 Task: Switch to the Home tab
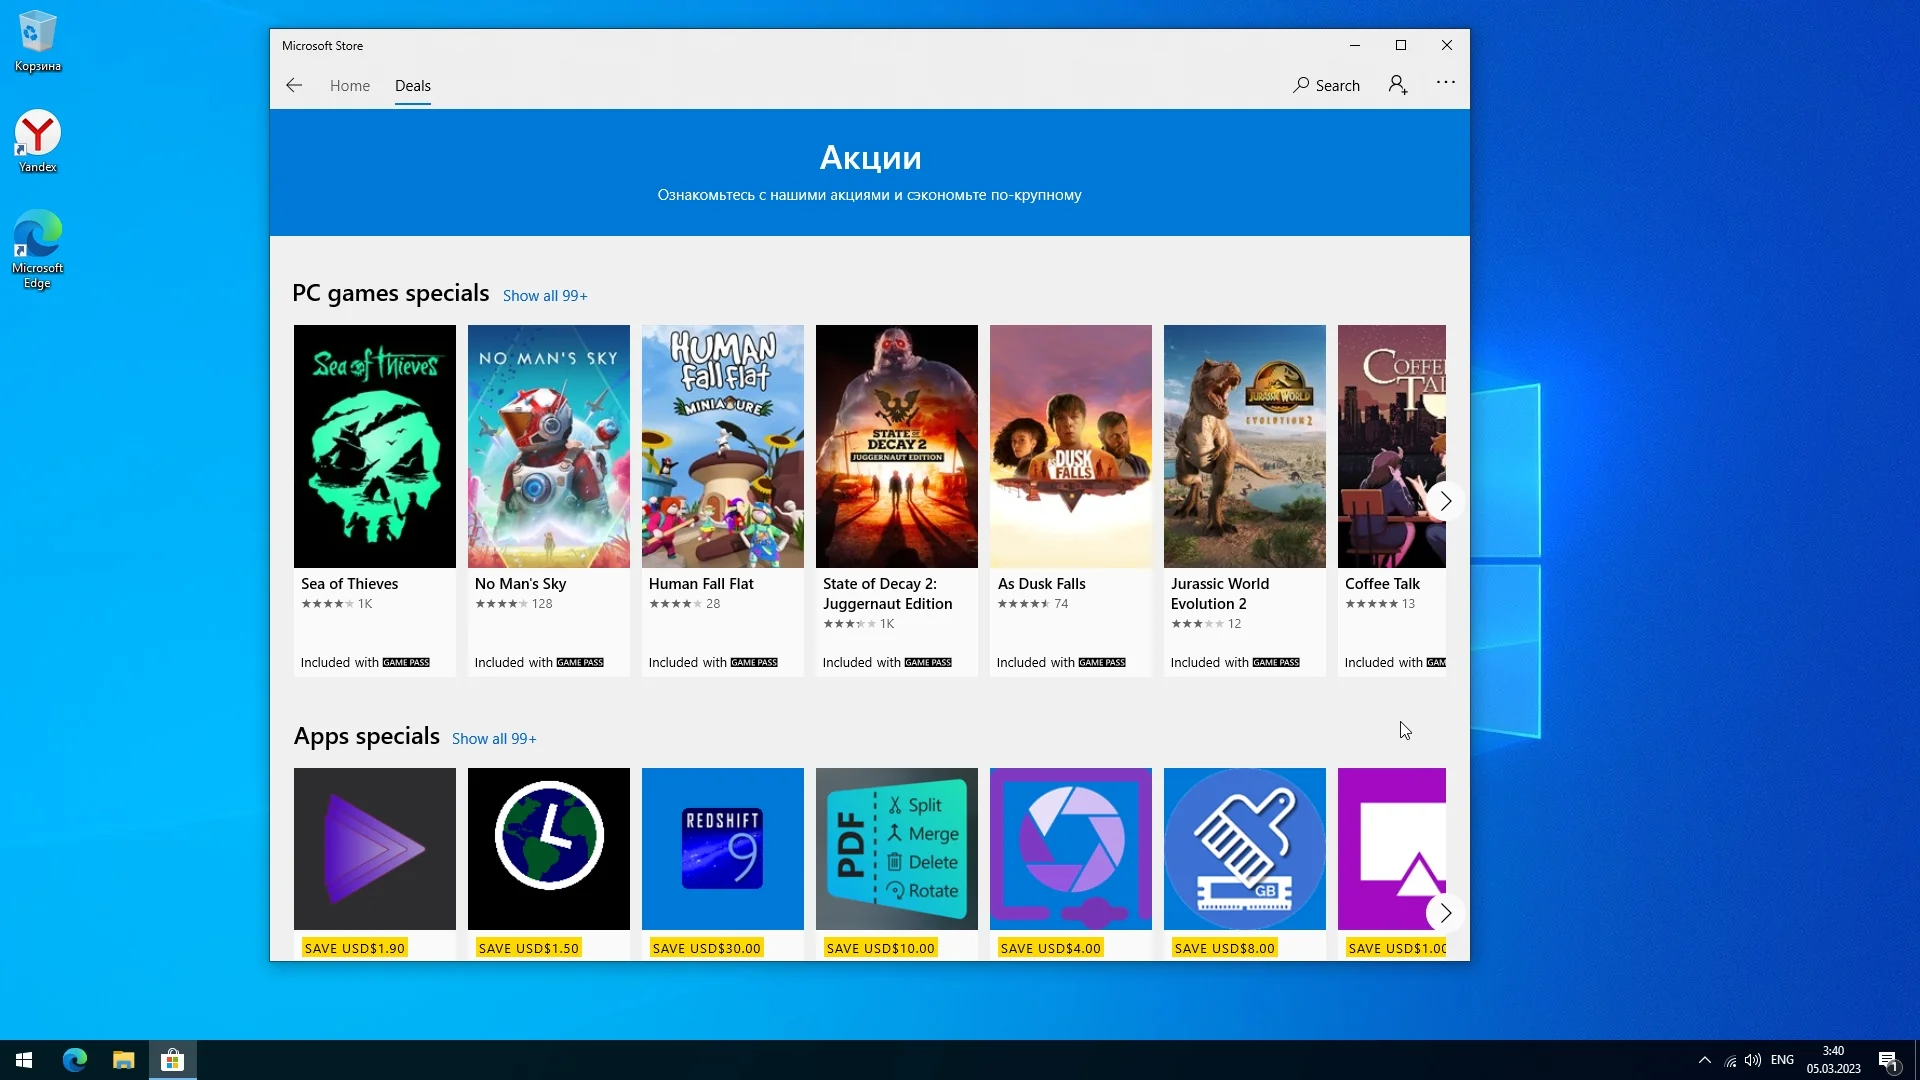coord(350,86)
